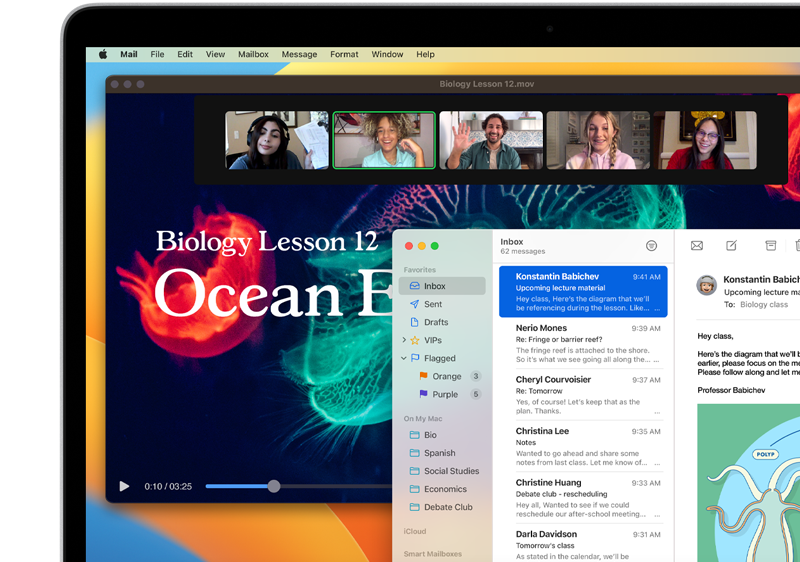Click the Favorites section header
Image resolution: width=800 pixels, height=562 pixels.
[419, 270]
